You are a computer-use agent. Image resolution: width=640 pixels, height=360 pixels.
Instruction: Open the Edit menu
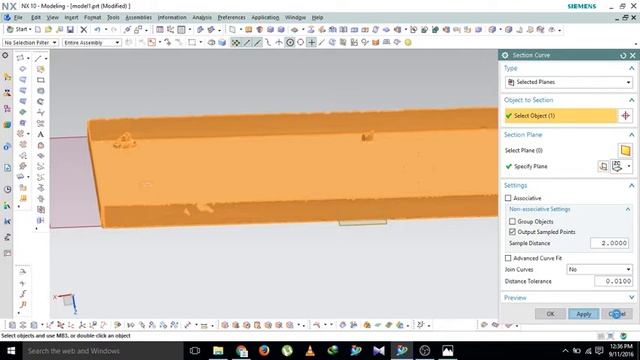pos(36,18)
